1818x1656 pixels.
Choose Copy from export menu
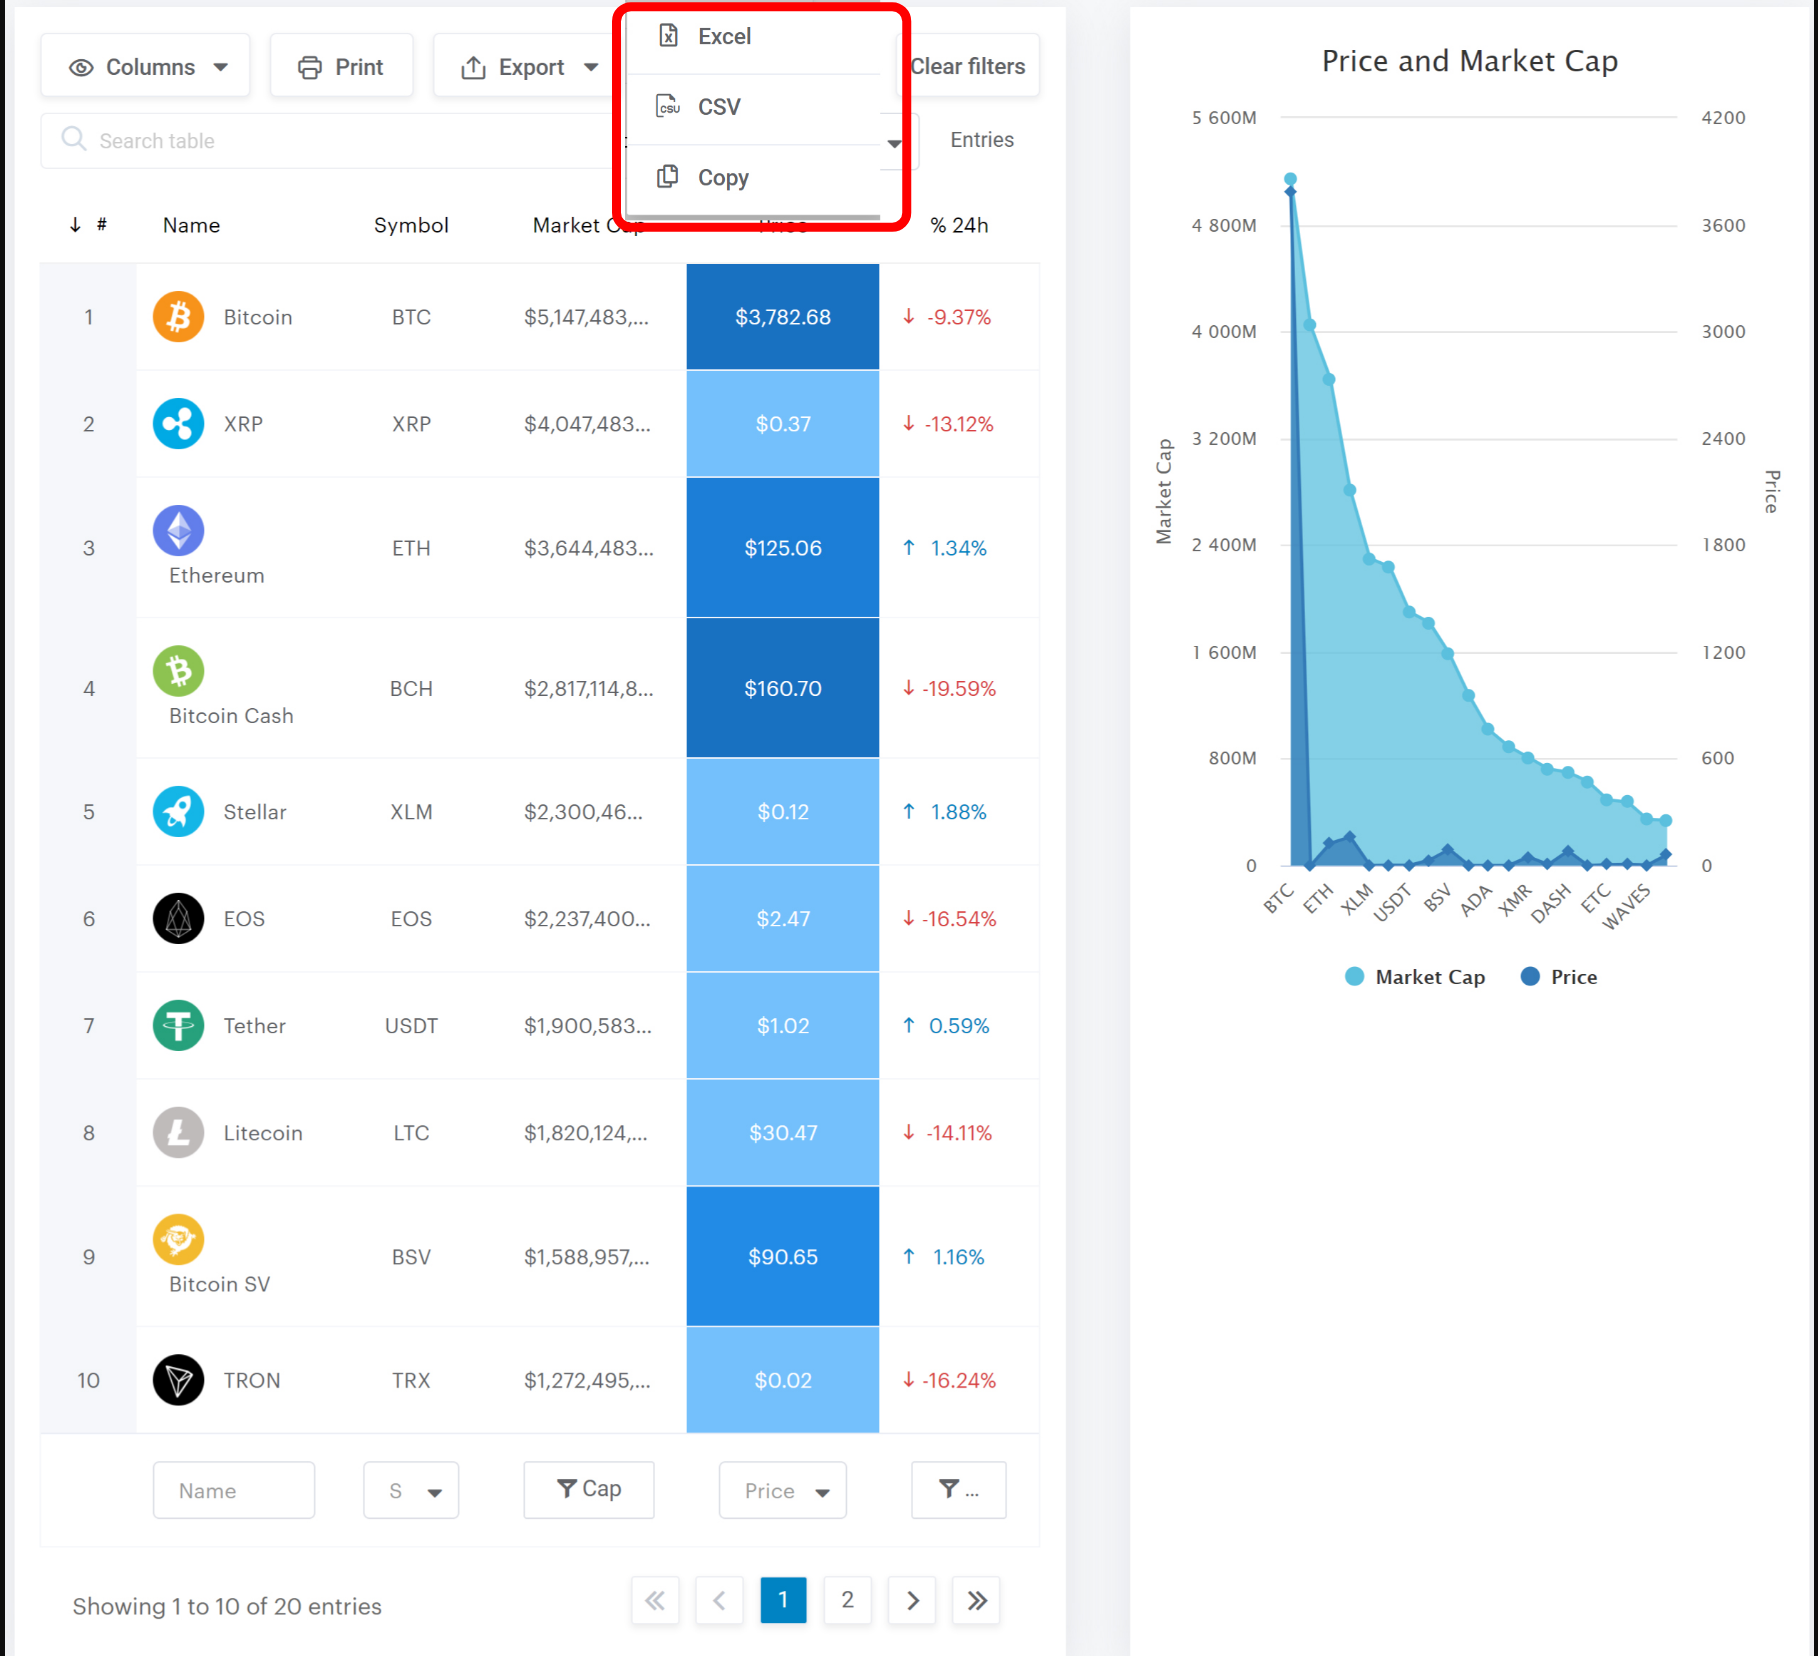click(x=753, y=178)
